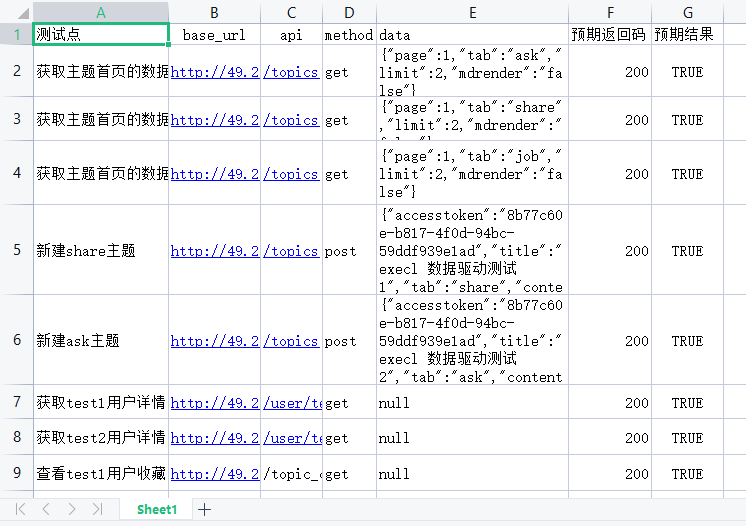
Task: Select the 新建share主题 cell
Action: coord(101,250)
